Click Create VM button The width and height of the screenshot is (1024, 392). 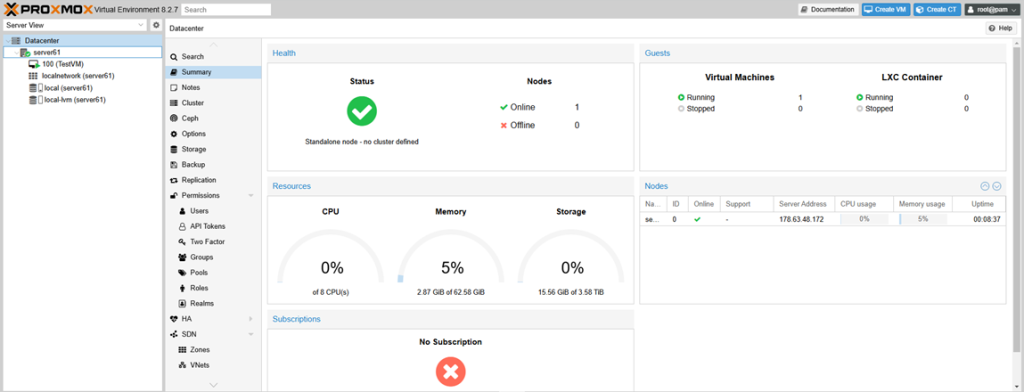[886, 10]
